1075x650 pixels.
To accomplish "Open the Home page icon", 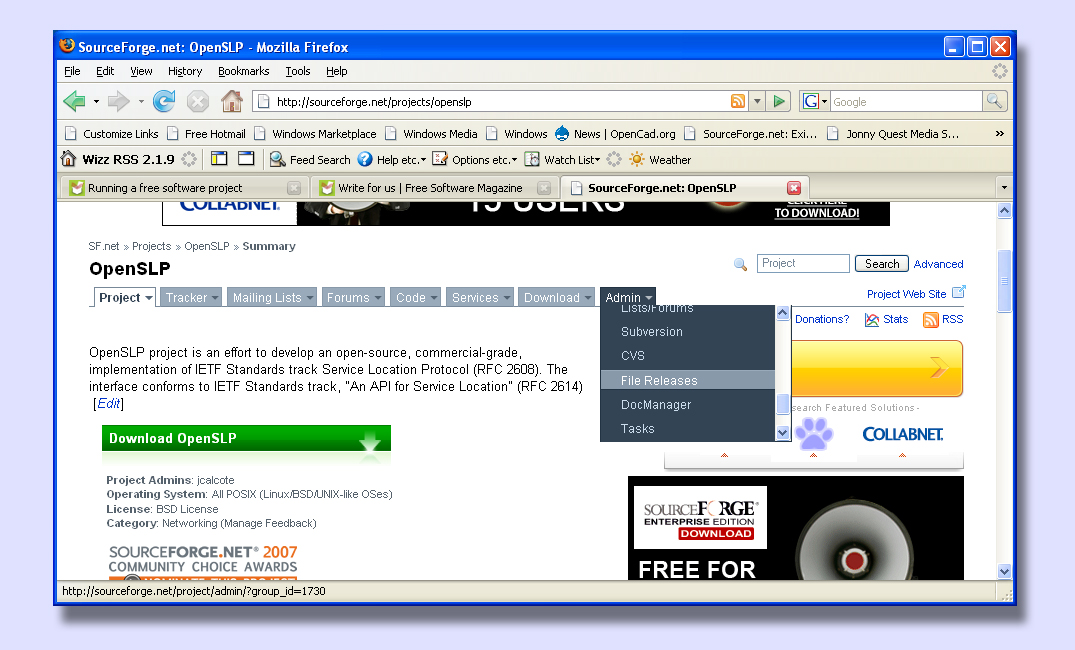I will [232, 101].
